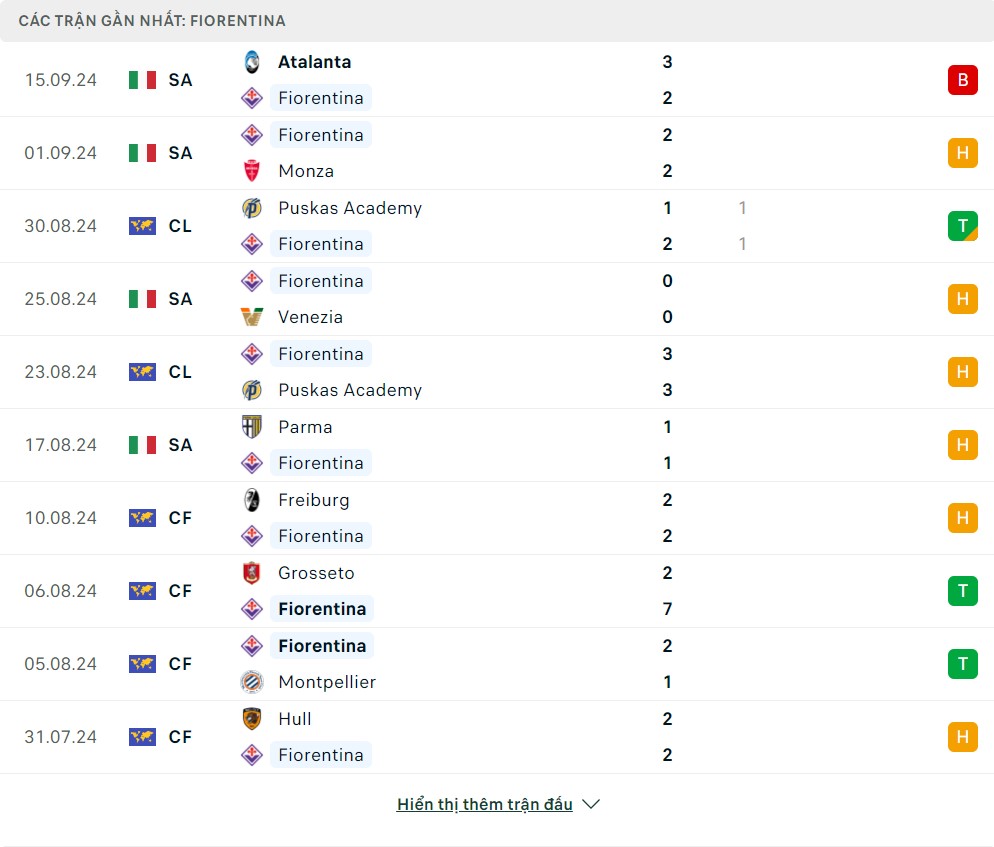Viewport: 994px width, 847px height.
Task: Click red B result badge for Atalanta match
Action: click(962, 80)
